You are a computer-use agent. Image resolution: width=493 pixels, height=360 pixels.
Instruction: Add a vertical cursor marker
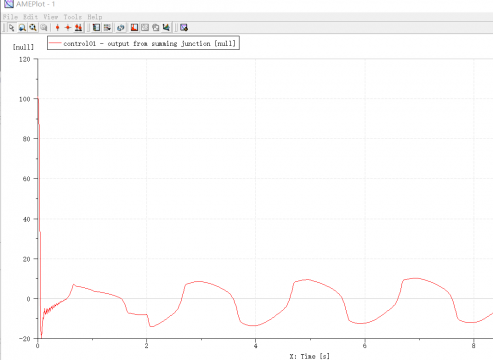pos(57,28)
